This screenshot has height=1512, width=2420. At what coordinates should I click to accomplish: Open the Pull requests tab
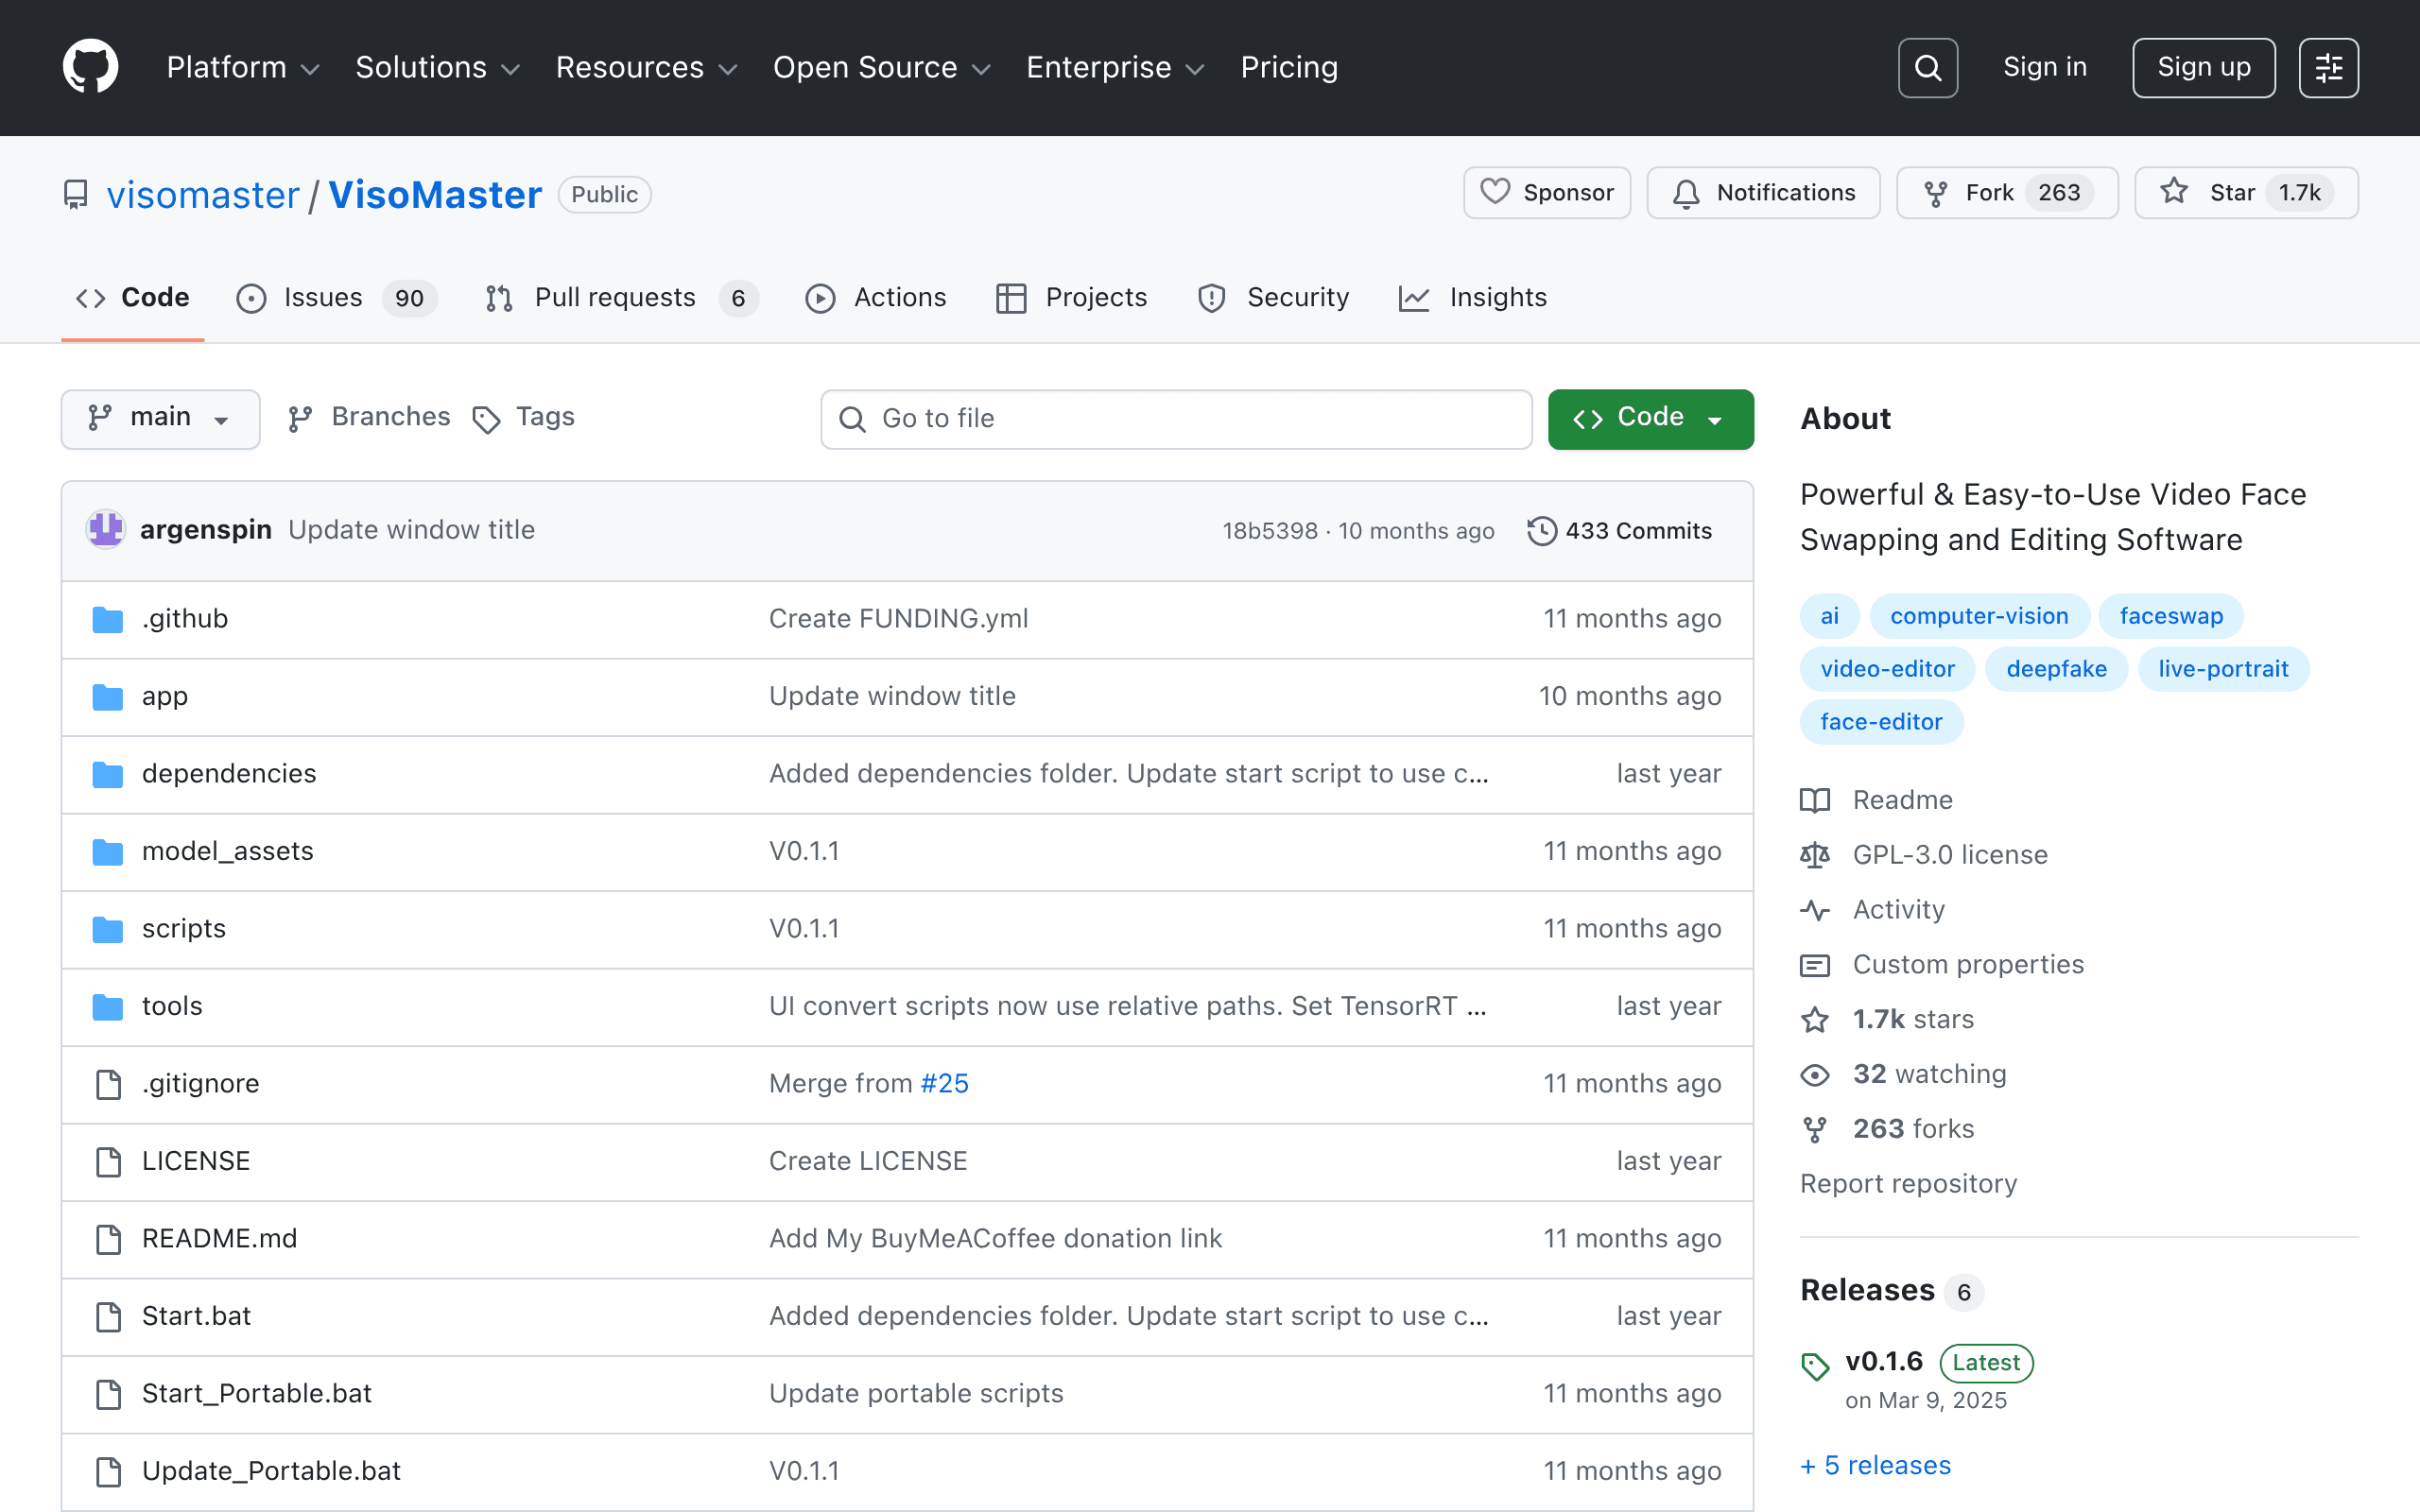click(x=621, y=298)
